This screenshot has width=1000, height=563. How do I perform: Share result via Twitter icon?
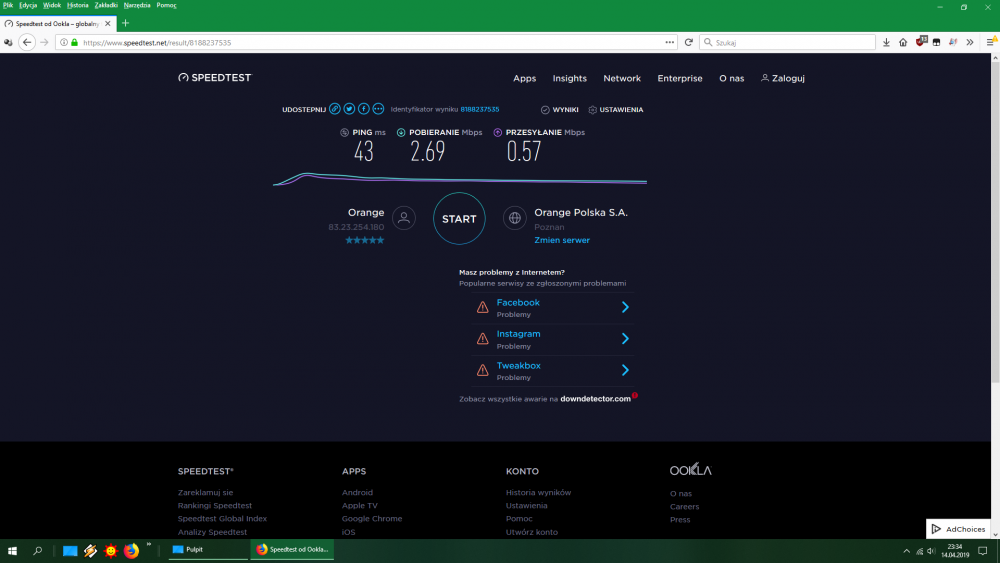click(349, 109)
